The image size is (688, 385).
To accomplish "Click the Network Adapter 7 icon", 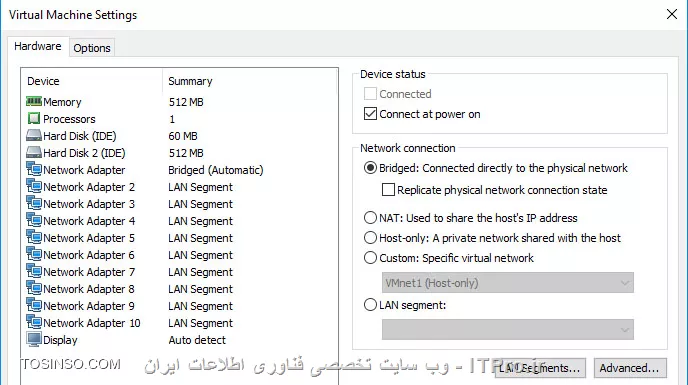I will [34, 272].
